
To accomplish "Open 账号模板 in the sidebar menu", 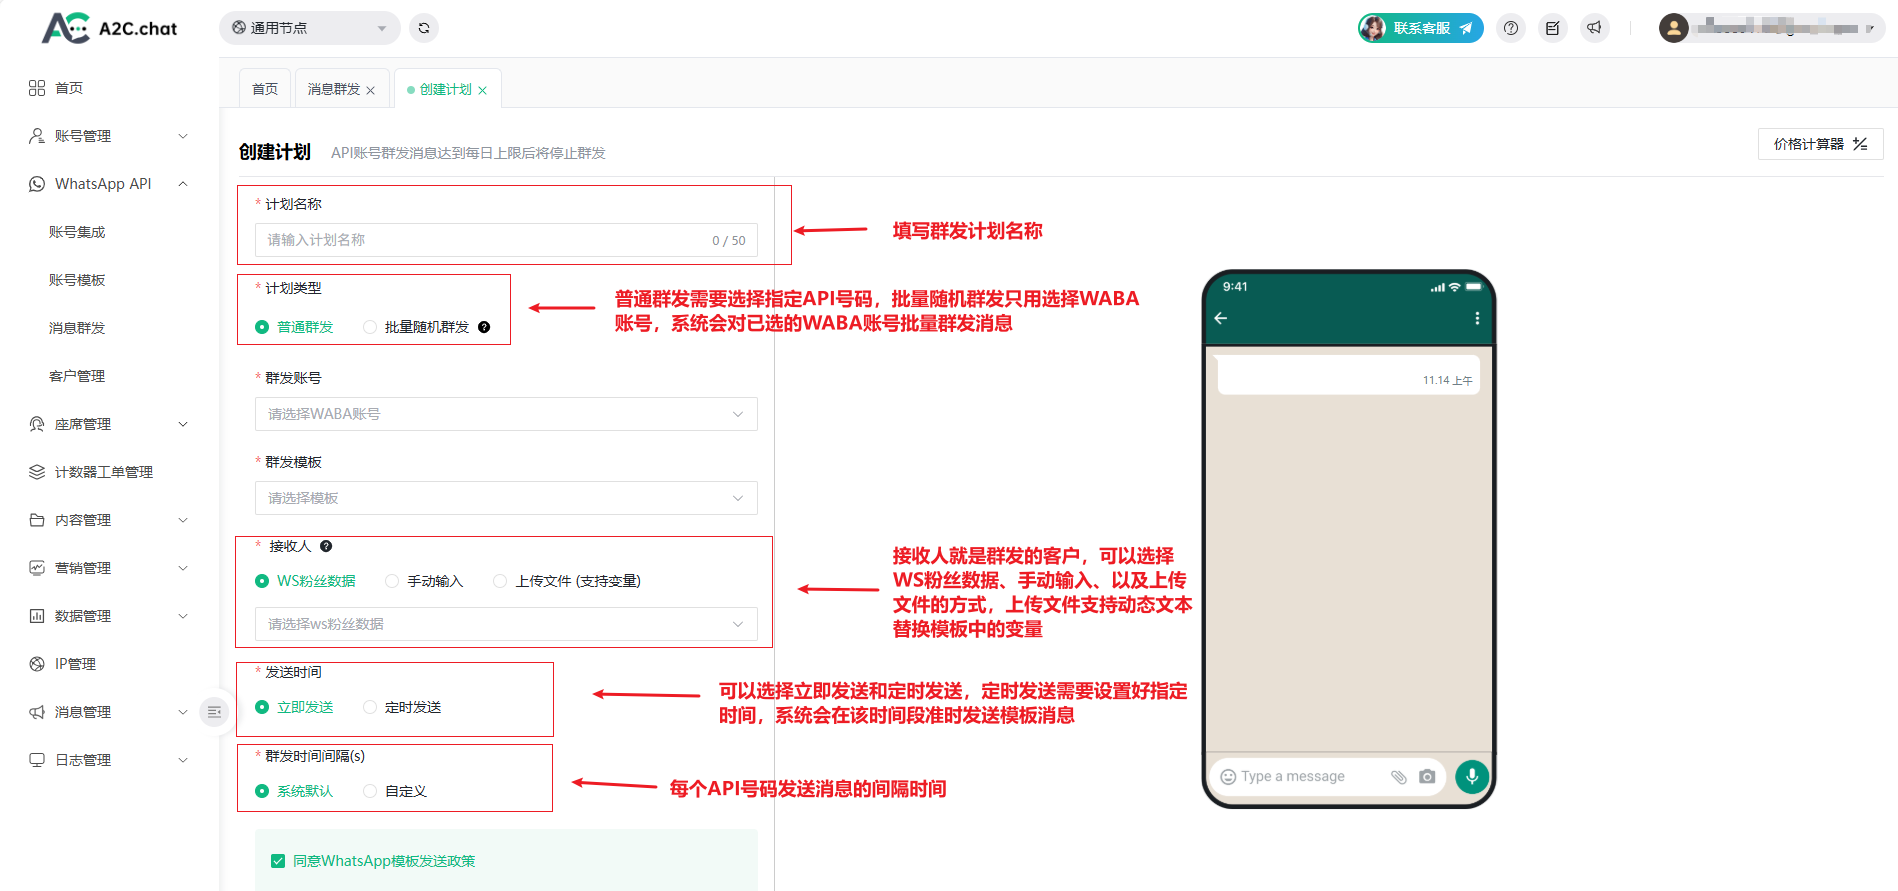I will click(77, 280).
